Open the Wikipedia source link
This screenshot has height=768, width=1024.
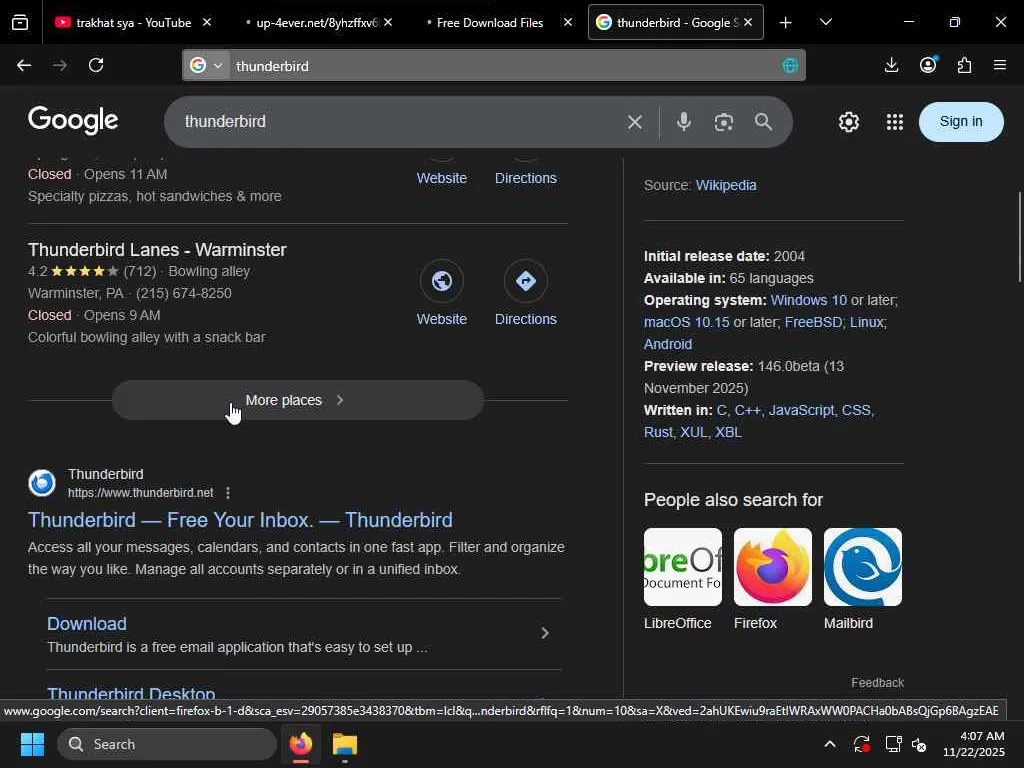pyautogui.click(x=726, y=185)
